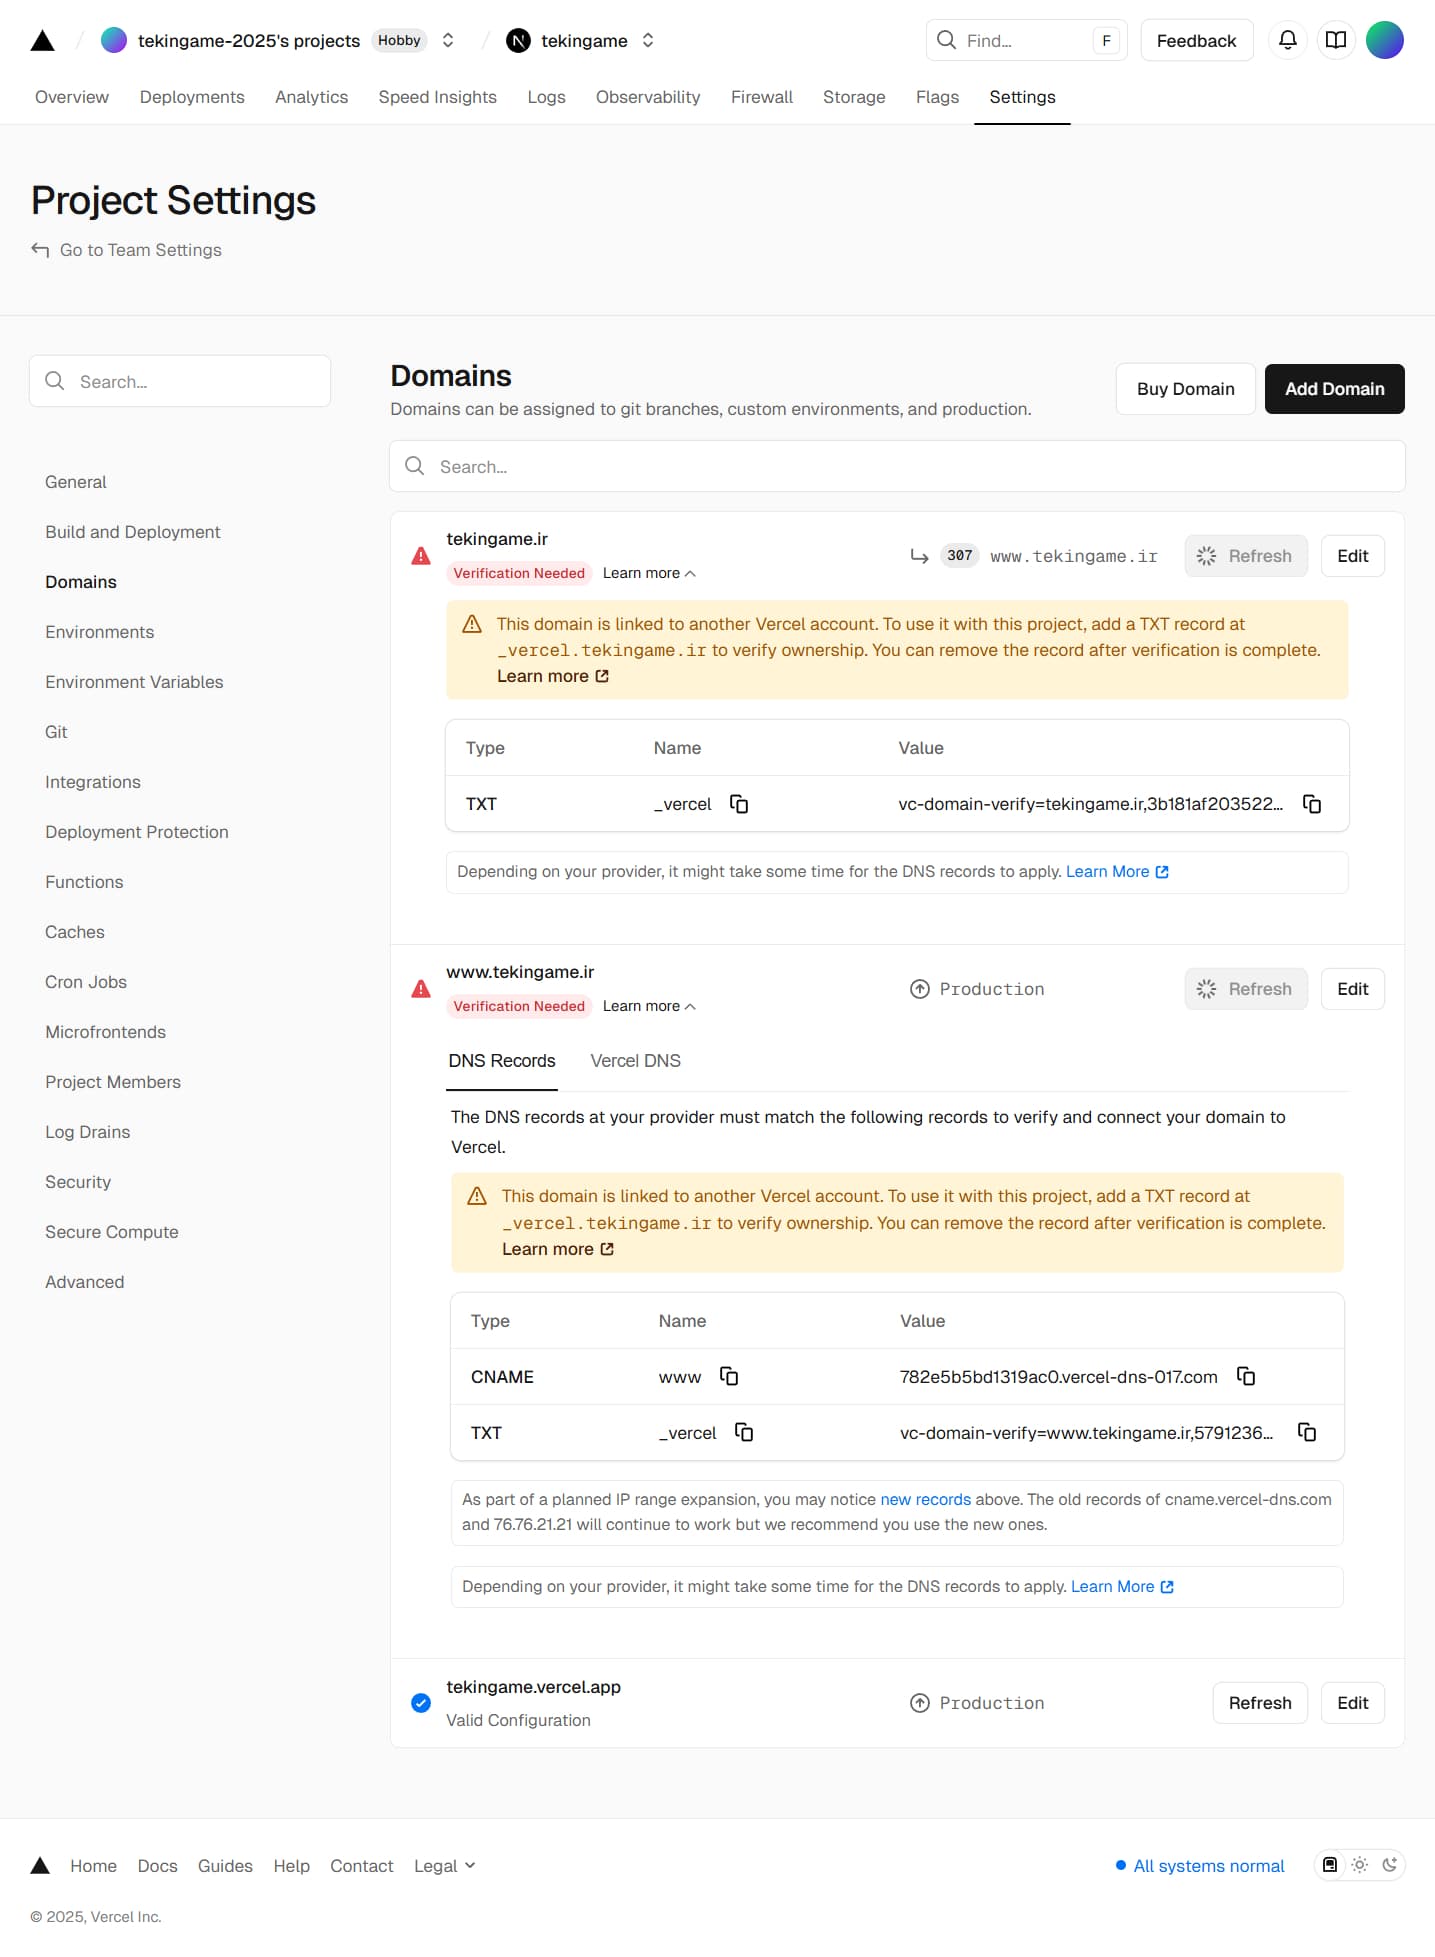
Task: Copy the vercel-dns-017.com CNAME value
Action: coord(1246,1377)
